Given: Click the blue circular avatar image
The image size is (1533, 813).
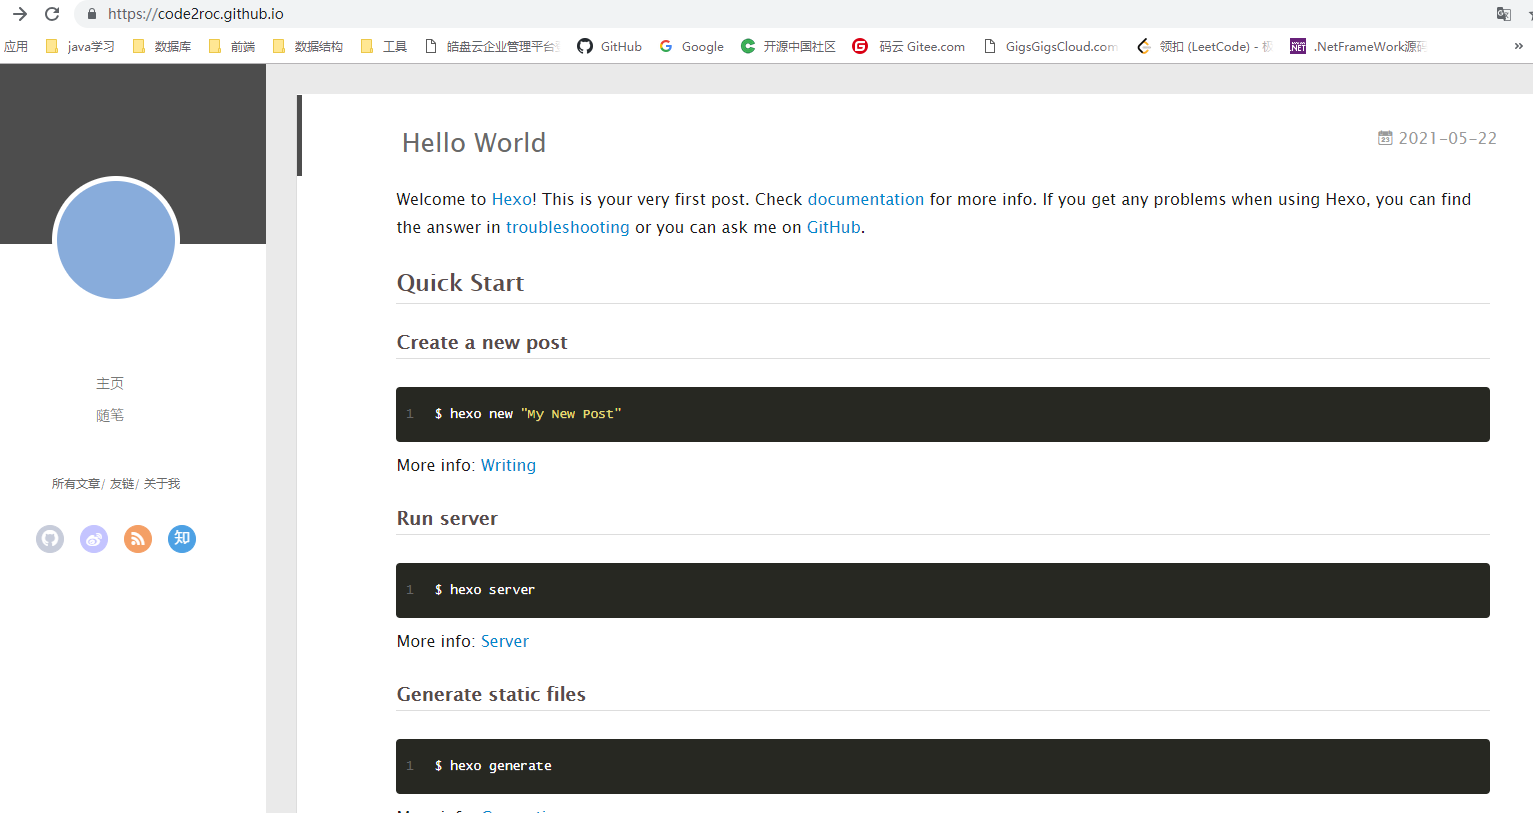Looking at the screenshot, I should (x=116, y=240).
